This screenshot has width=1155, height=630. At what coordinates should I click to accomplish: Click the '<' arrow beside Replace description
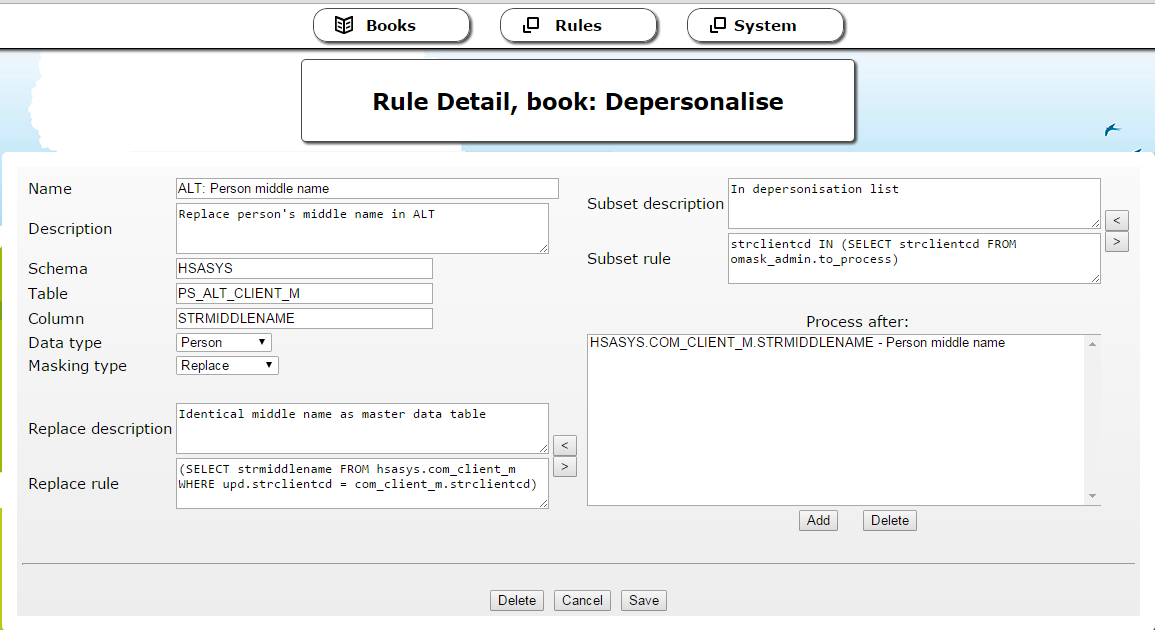point(564,445)
